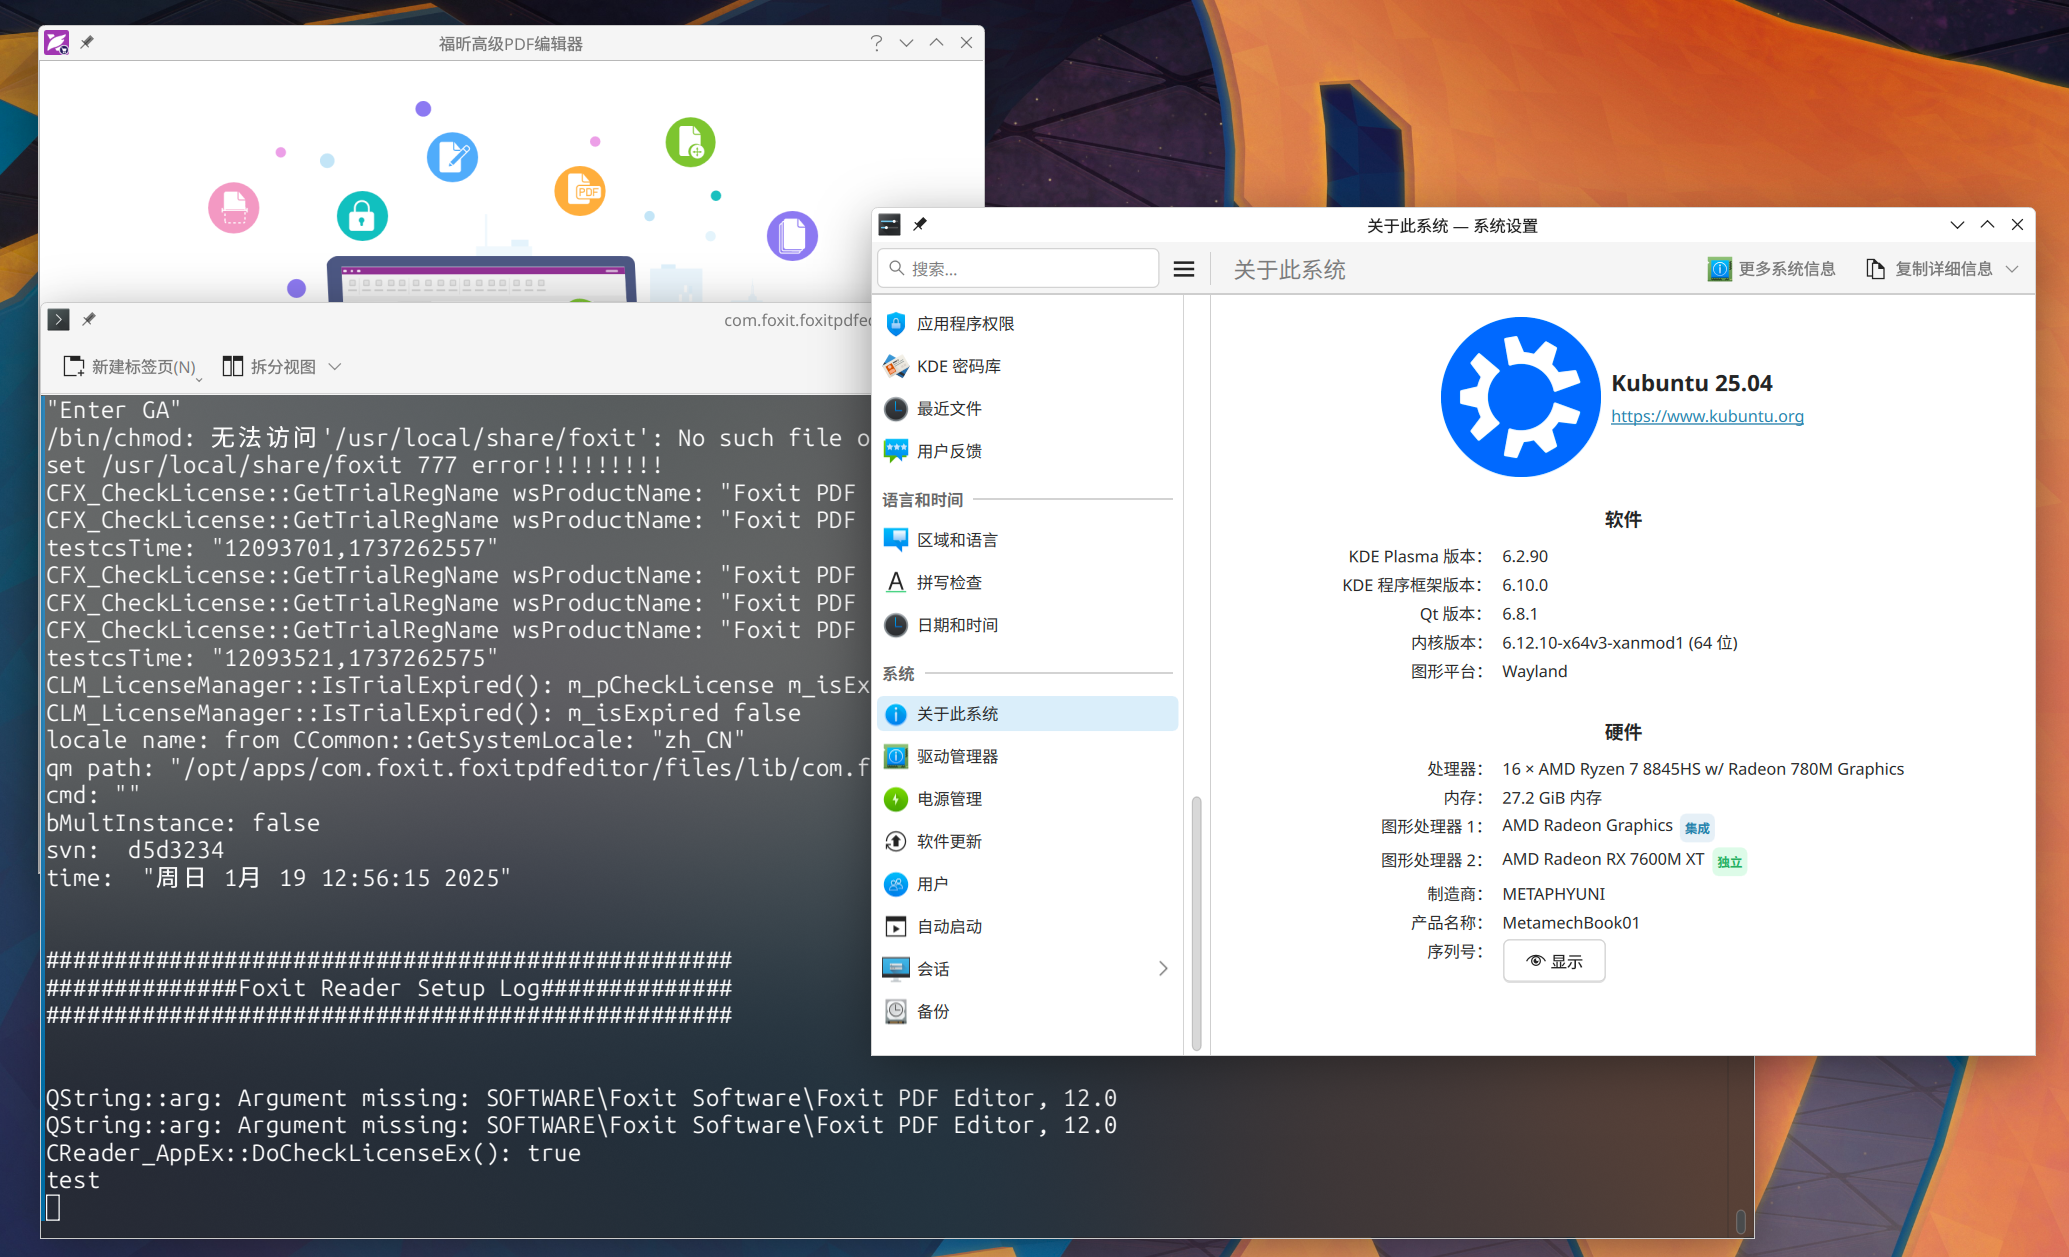This screenshot has height=1257, width=2069.
Task: Open 软件更新 settings page
Action: pos(1027,841)
